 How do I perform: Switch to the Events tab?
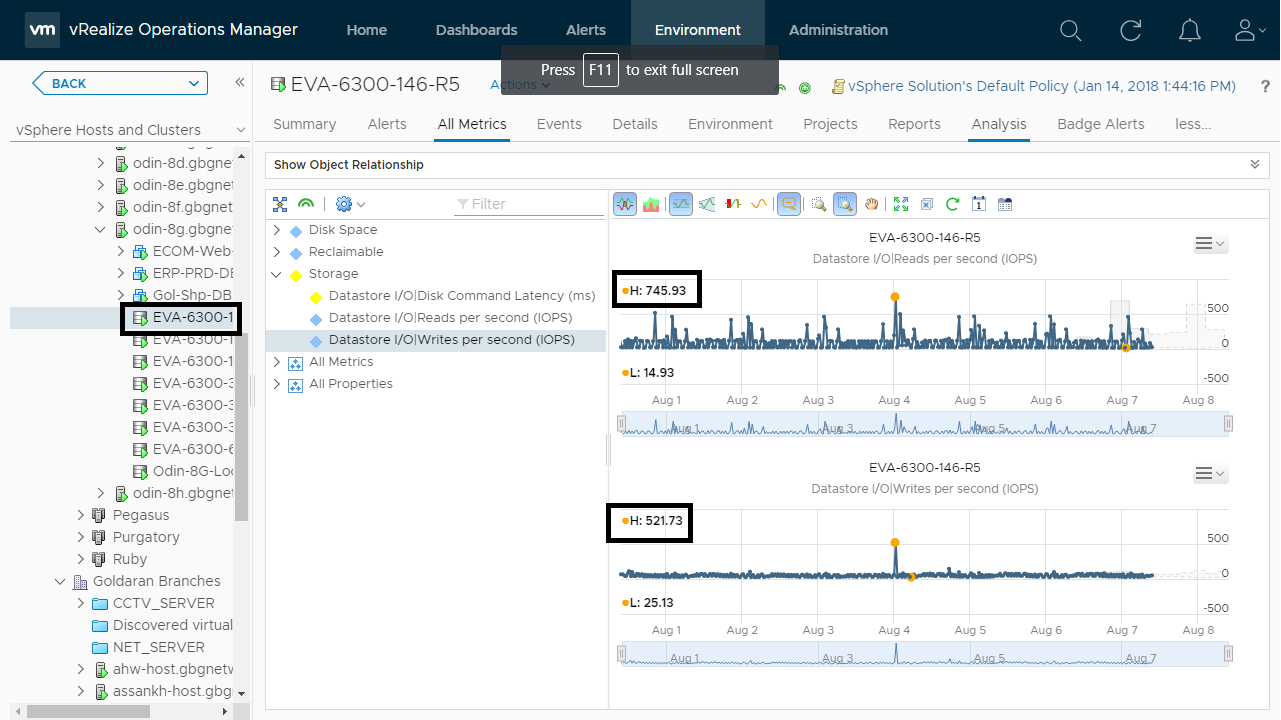(x=559, y=124)
